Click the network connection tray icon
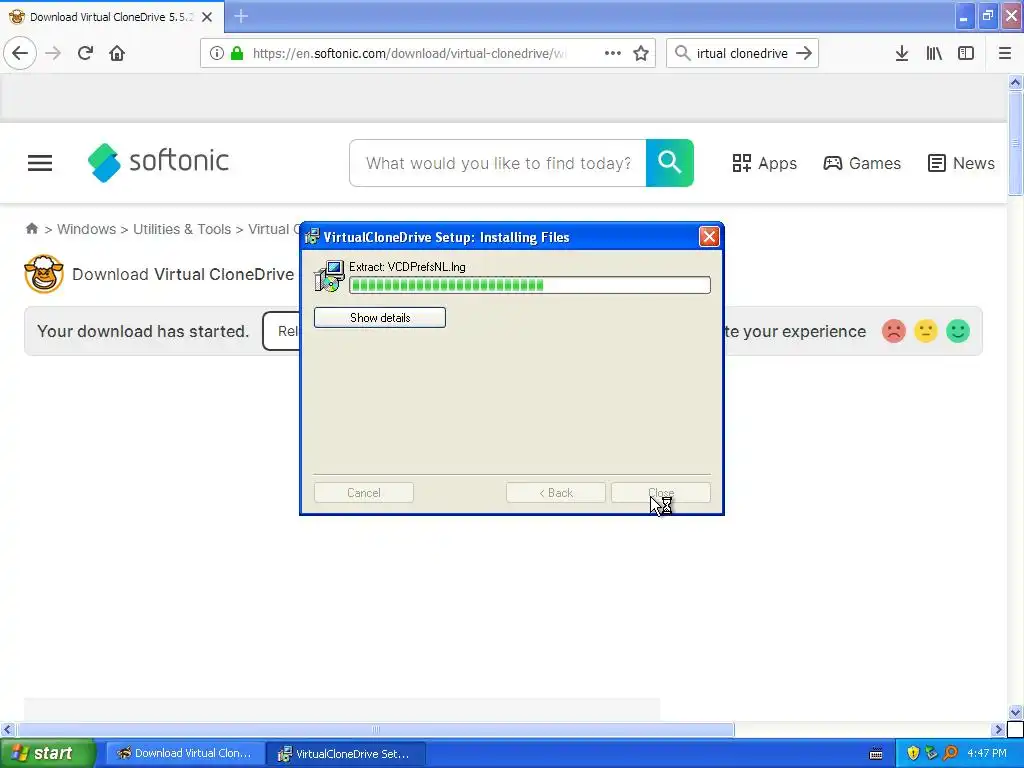1024x768 pixels. pos(931,753)
